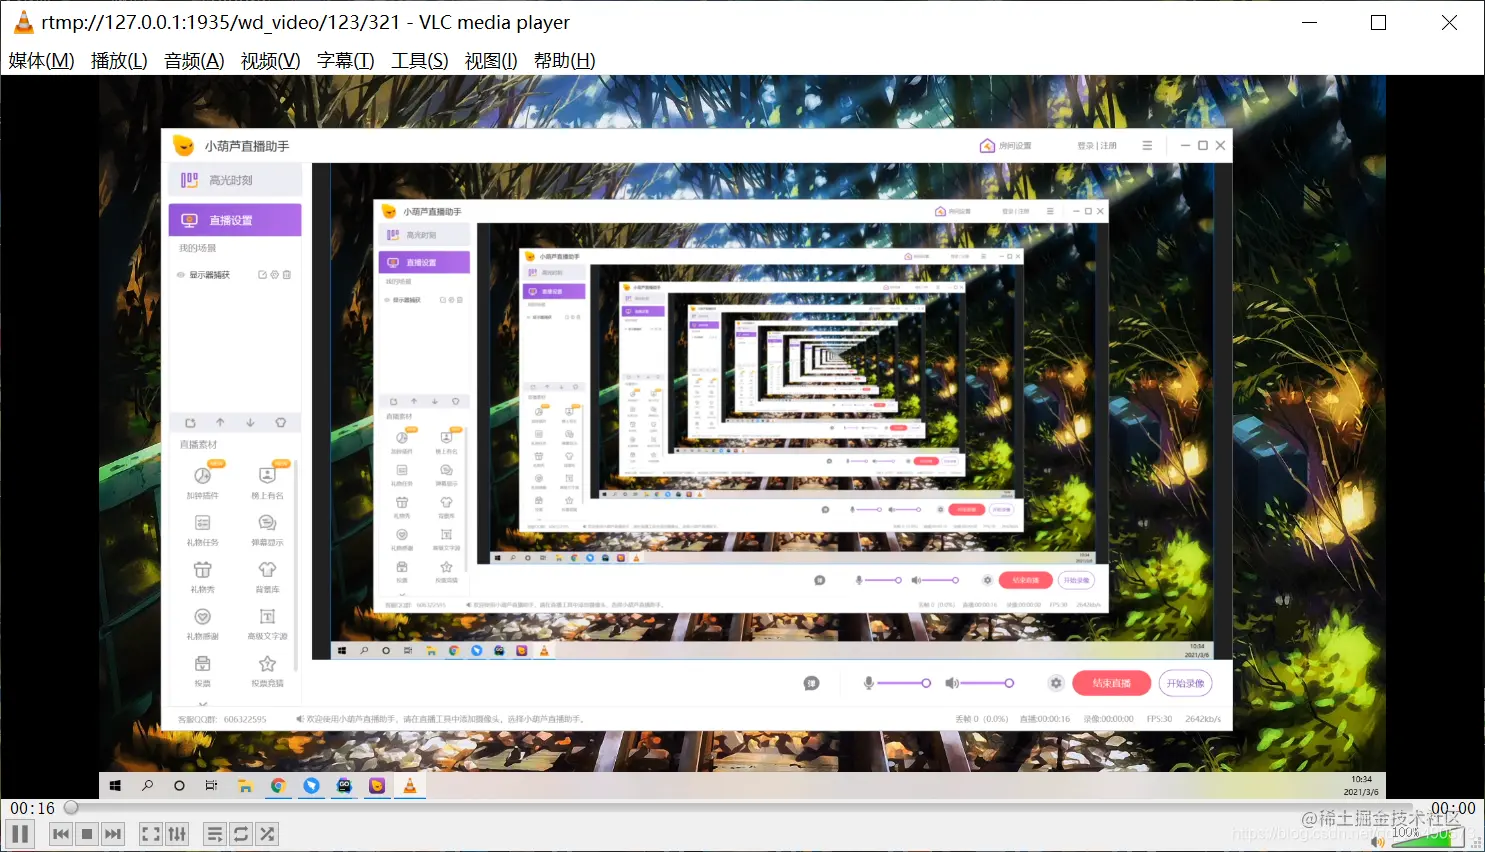The width and height of the screenshot is (1485, 852).
Task: Skip to next media in VLC
Action: [113, 834]
